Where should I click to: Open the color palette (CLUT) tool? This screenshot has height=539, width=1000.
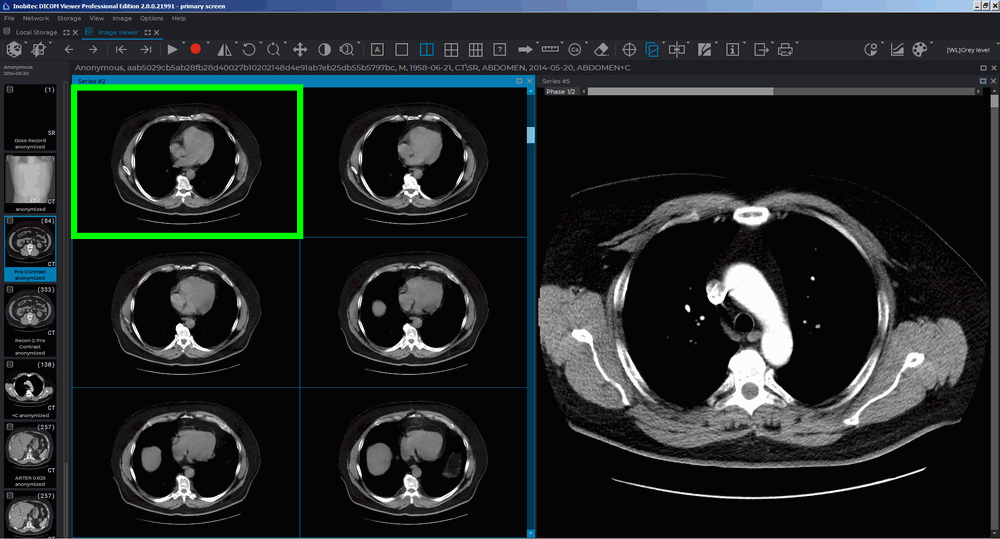pyautogui.click(x=920, y=49)
